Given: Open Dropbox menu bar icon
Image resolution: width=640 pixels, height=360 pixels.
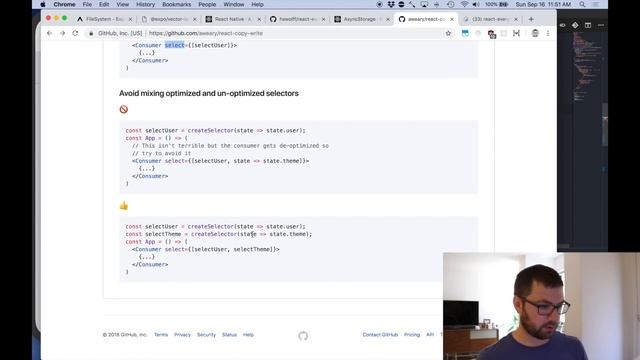Looking at the screenshot, I should (391, 4).
